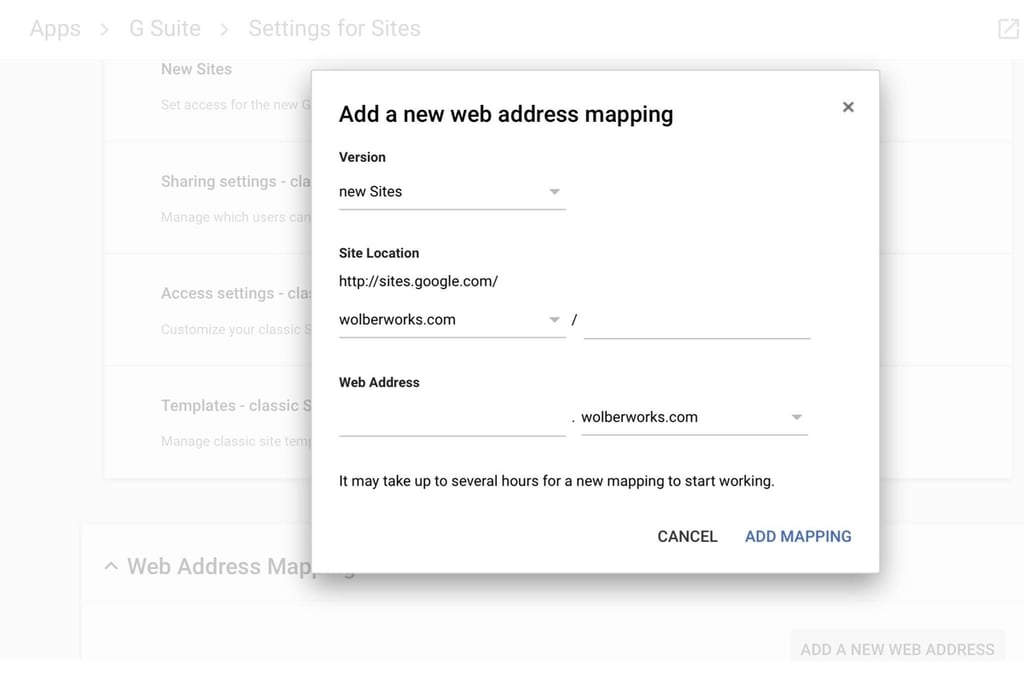Screen dimensions: 1024x674
Task: Click the ADD MAPPING button
Action: (x=798, y=536)
